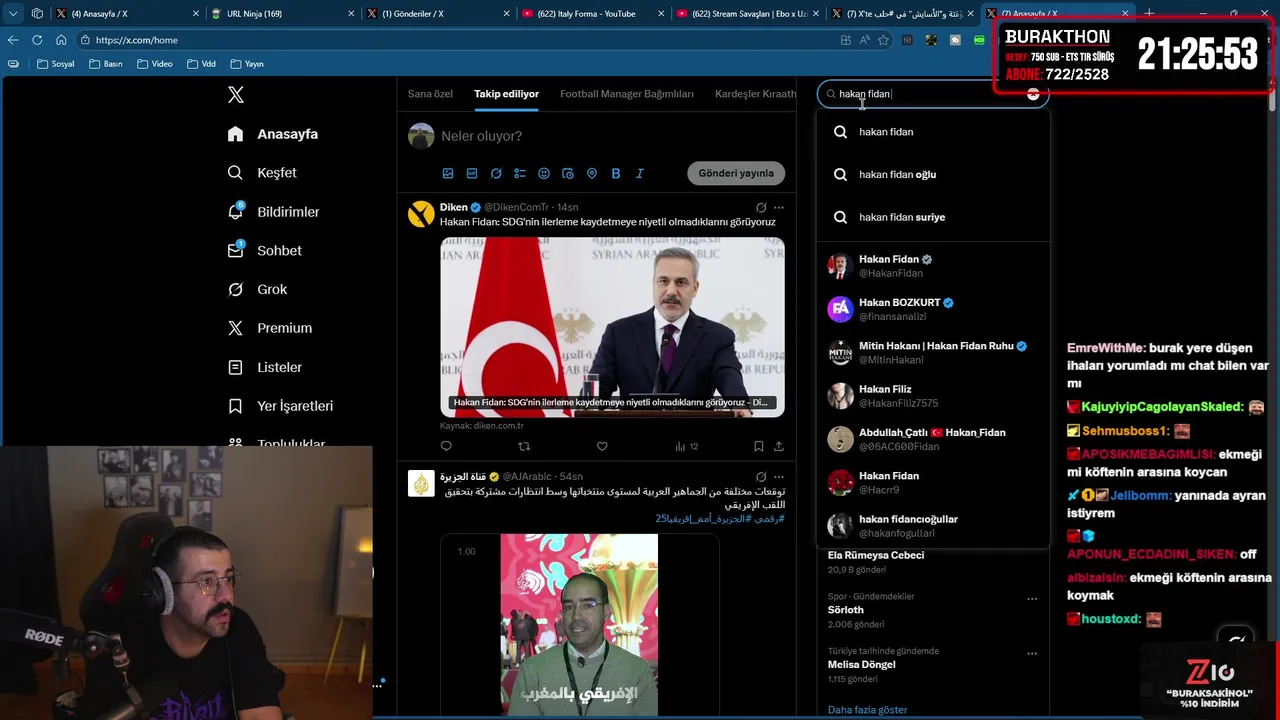Select suggestion 'hakan fidan oğlu'

(x=933, y=174)
